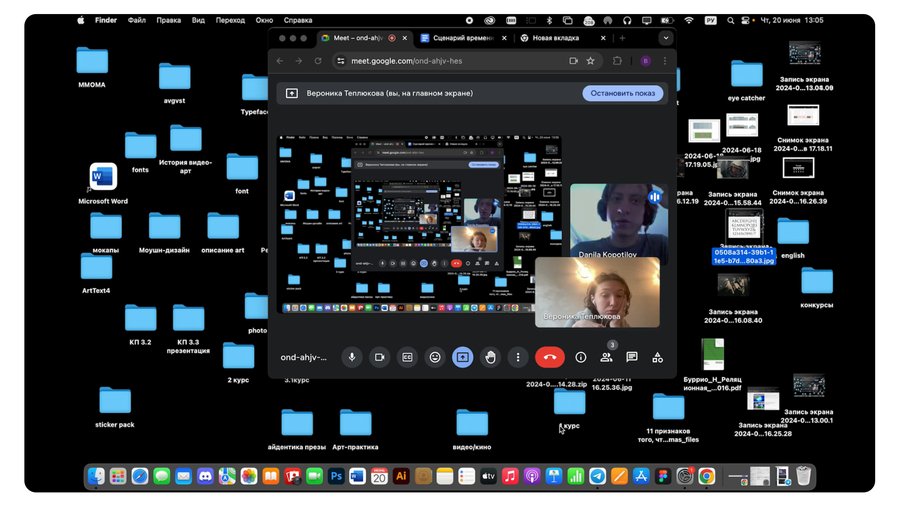Select the 'конкурсы' folder
The width and height of the screenshot is (900, 506).
tap(816, 287)
